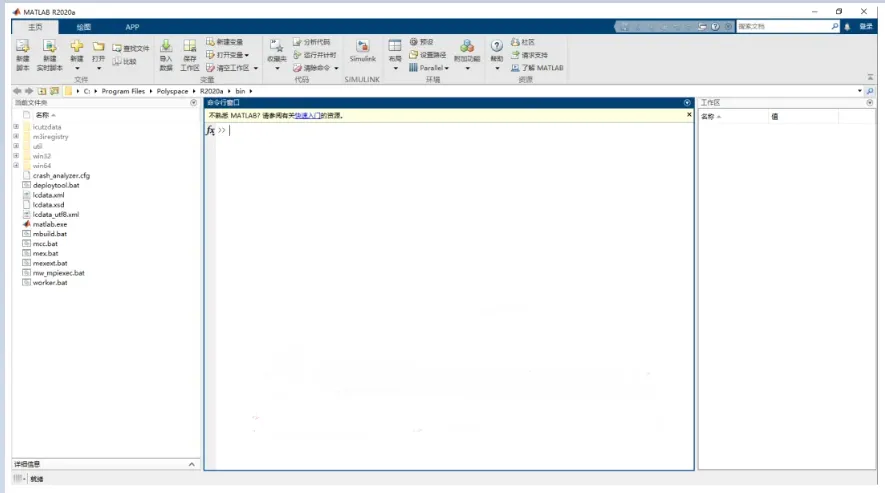Go forward with the address bar arrow
Viewport: 885px width, 493px height.
click(x=29, y=91)
